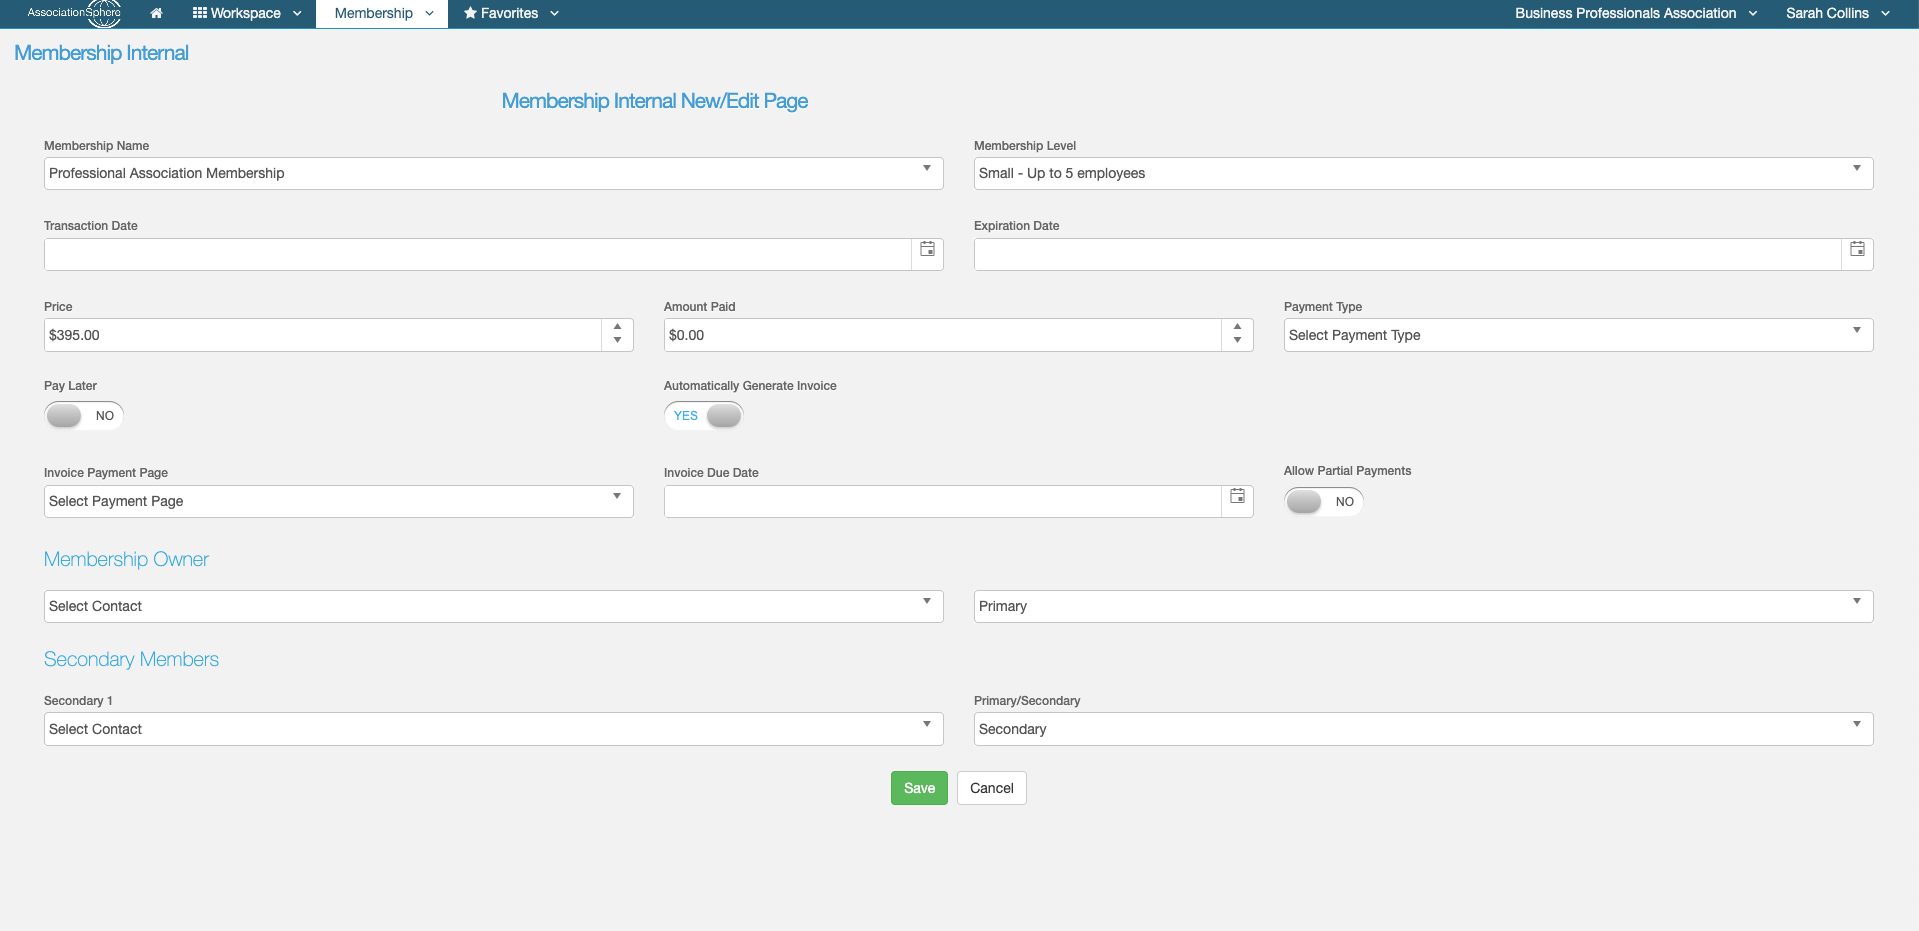Click the Membership Owner heading

click(126, 559)
